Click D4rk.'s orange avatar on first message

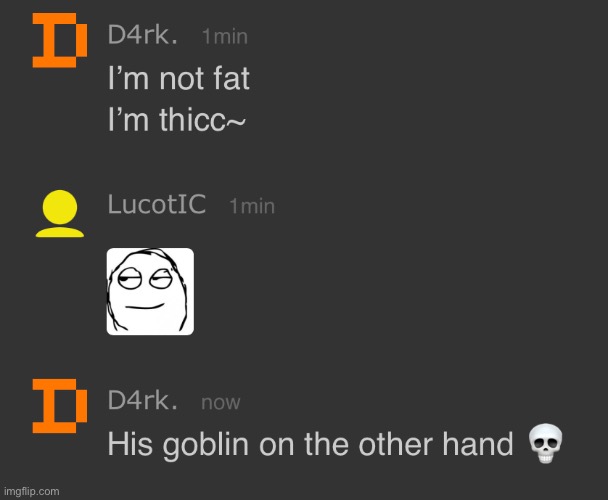(x=60, y=40)
